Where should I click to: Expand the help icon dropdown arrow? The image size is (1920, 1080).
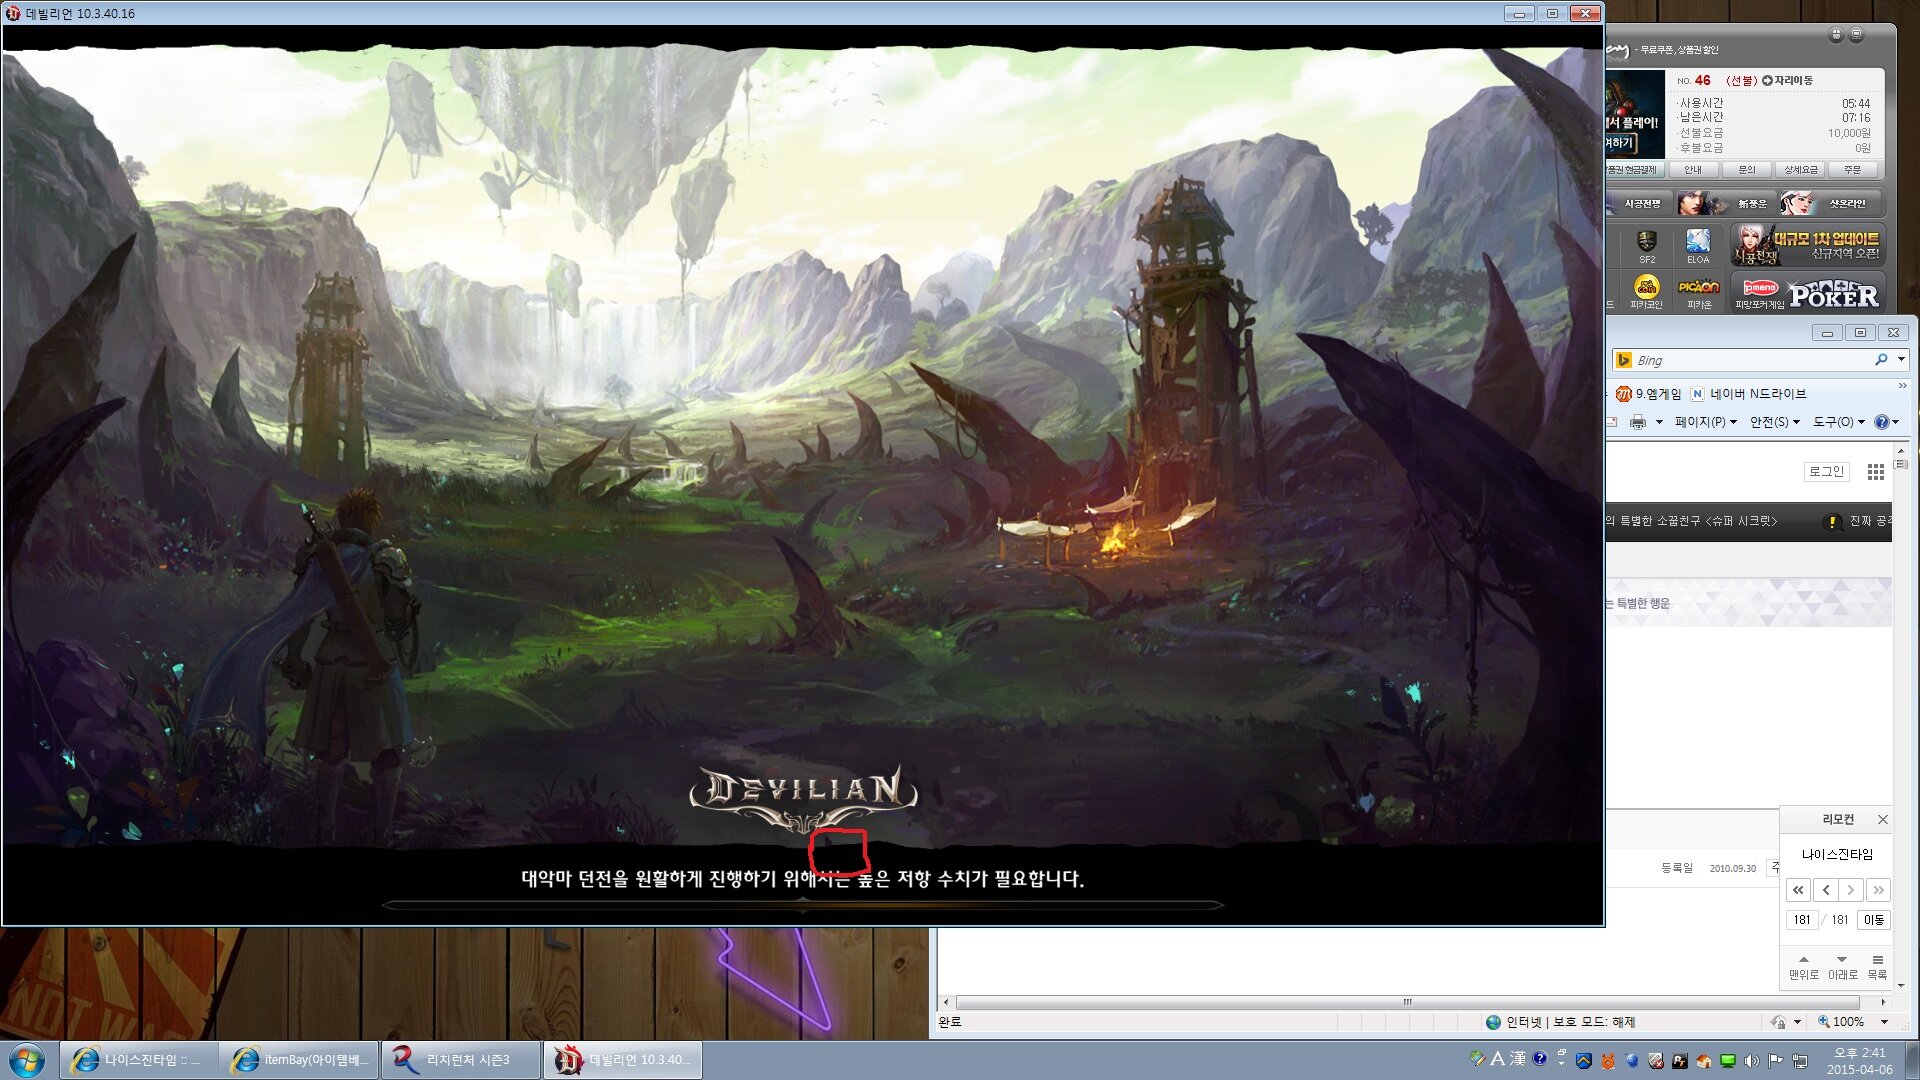pos(1895,422)
